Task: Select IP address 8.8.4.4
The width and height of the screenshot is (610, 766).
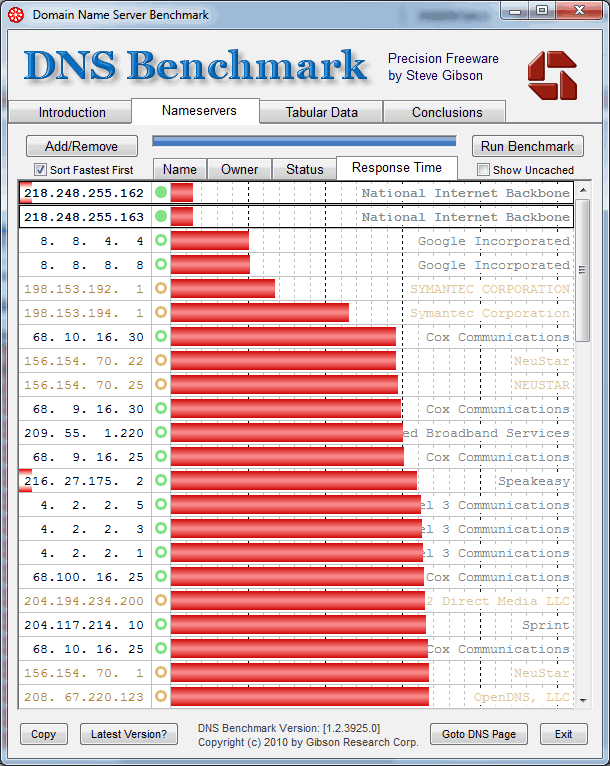Action: pos(92,241)
